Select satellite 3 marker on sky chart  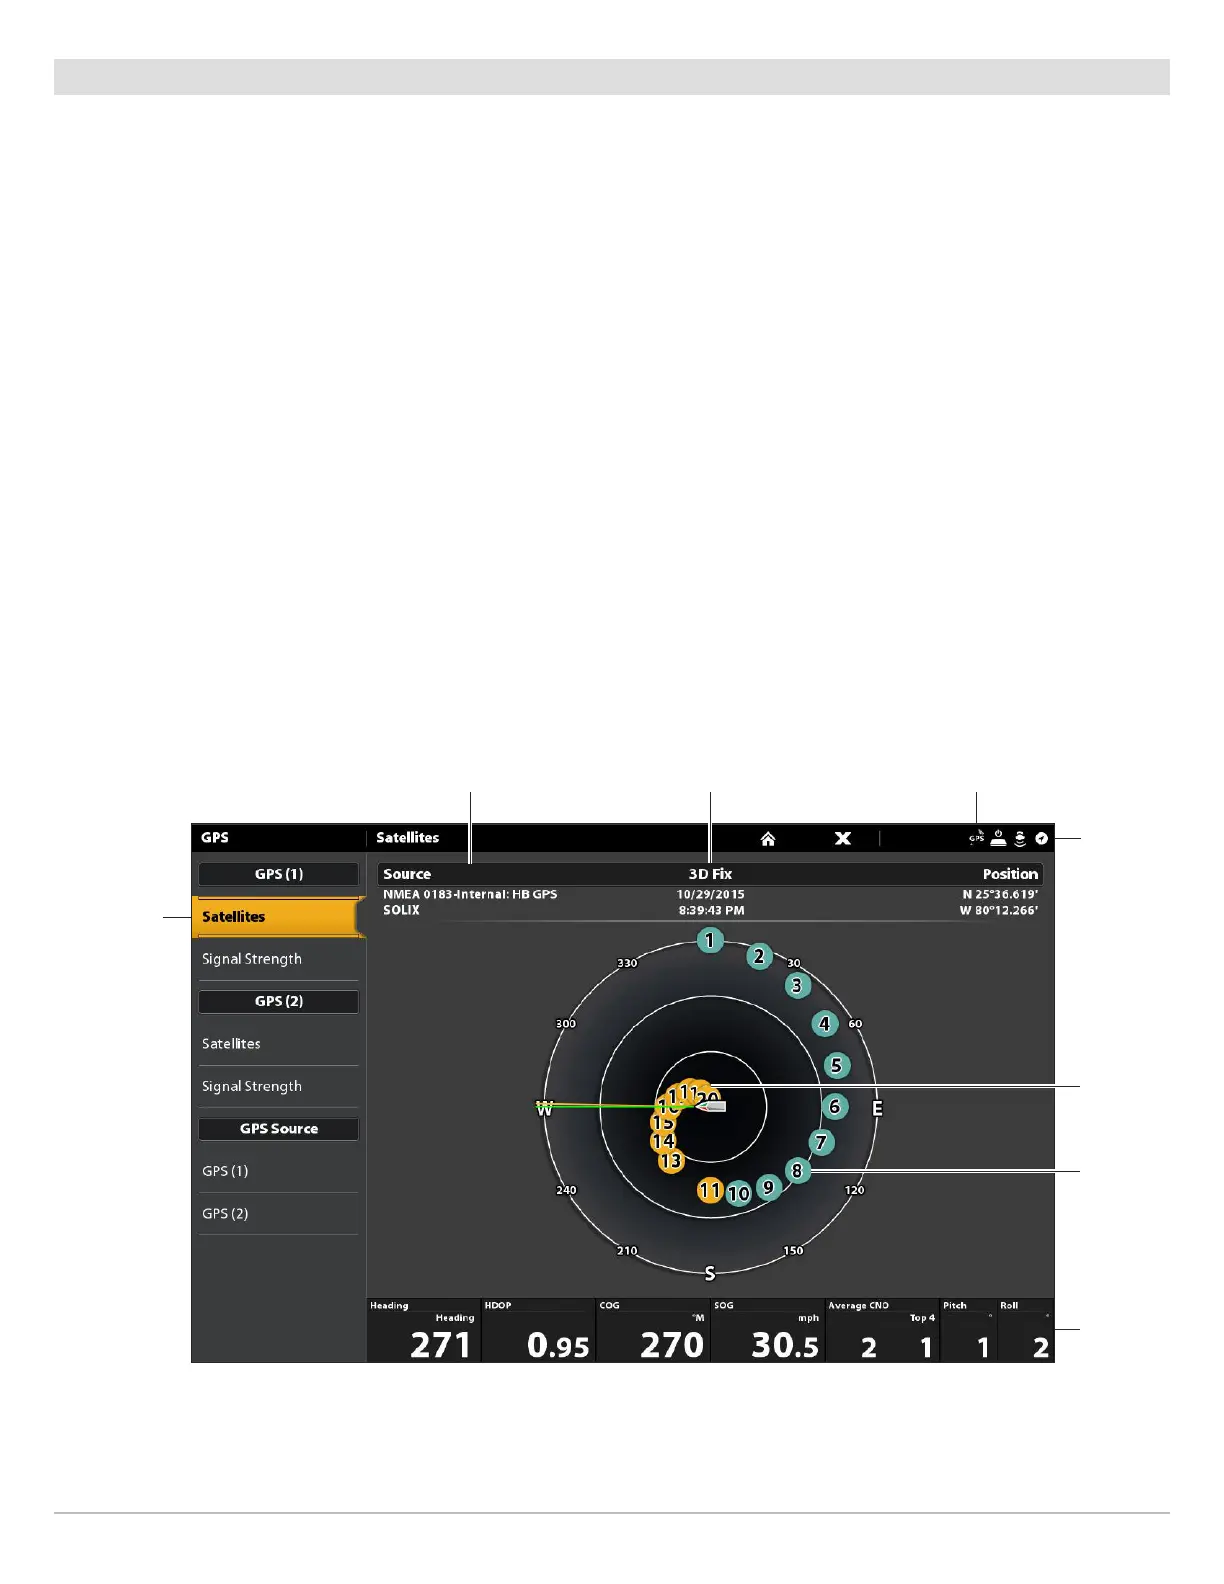(797, 986)
